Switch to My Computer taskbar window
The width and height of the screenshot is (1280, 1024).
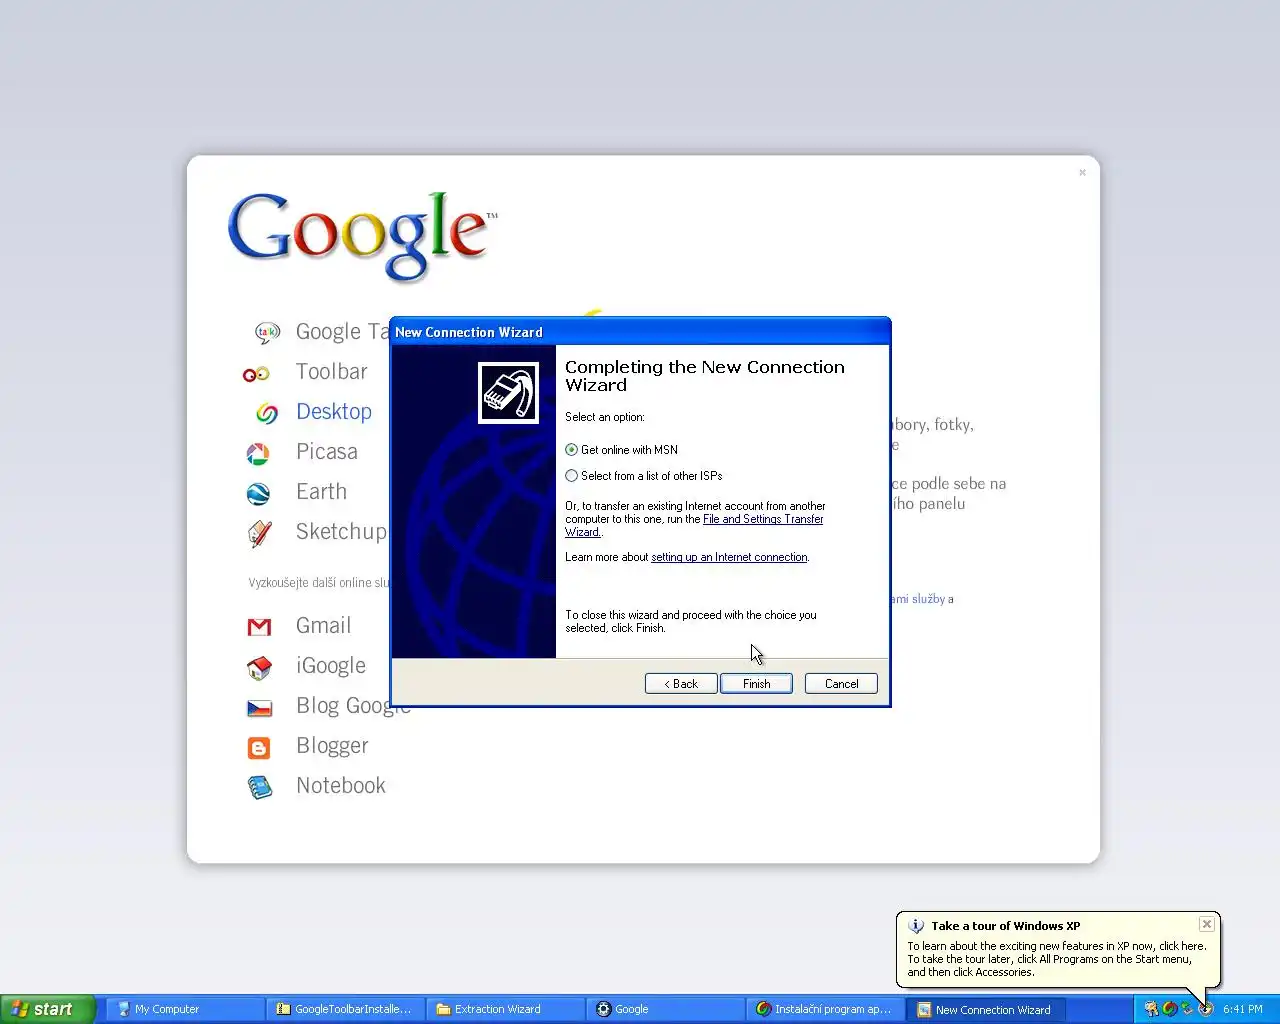point(185,1009)
